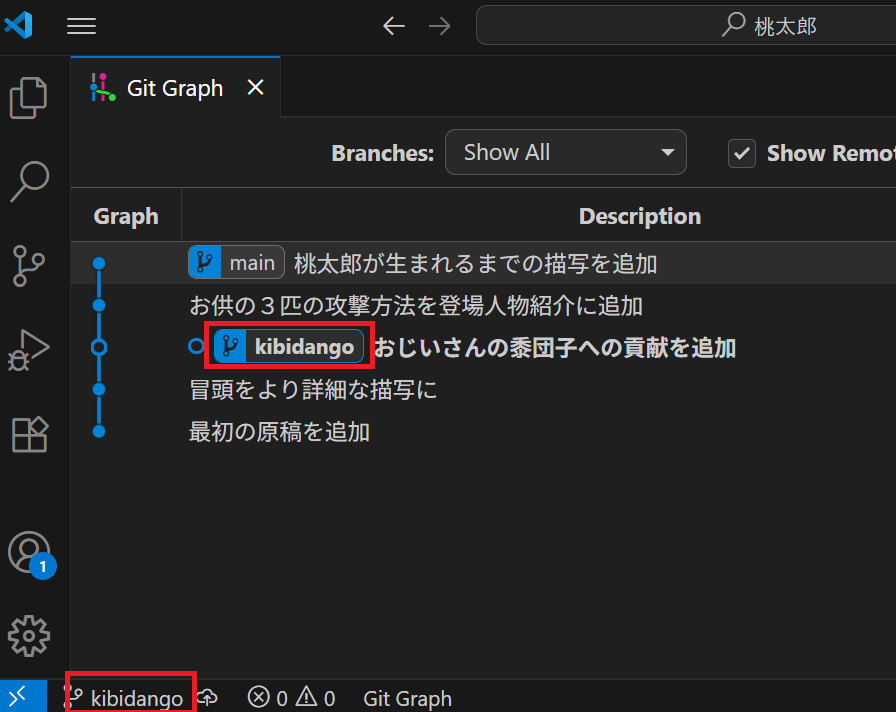The width and height of the screenshot is (896, 712).
Task: Toggle the Show Remote Branches checkbox
Action: [742, 153]
